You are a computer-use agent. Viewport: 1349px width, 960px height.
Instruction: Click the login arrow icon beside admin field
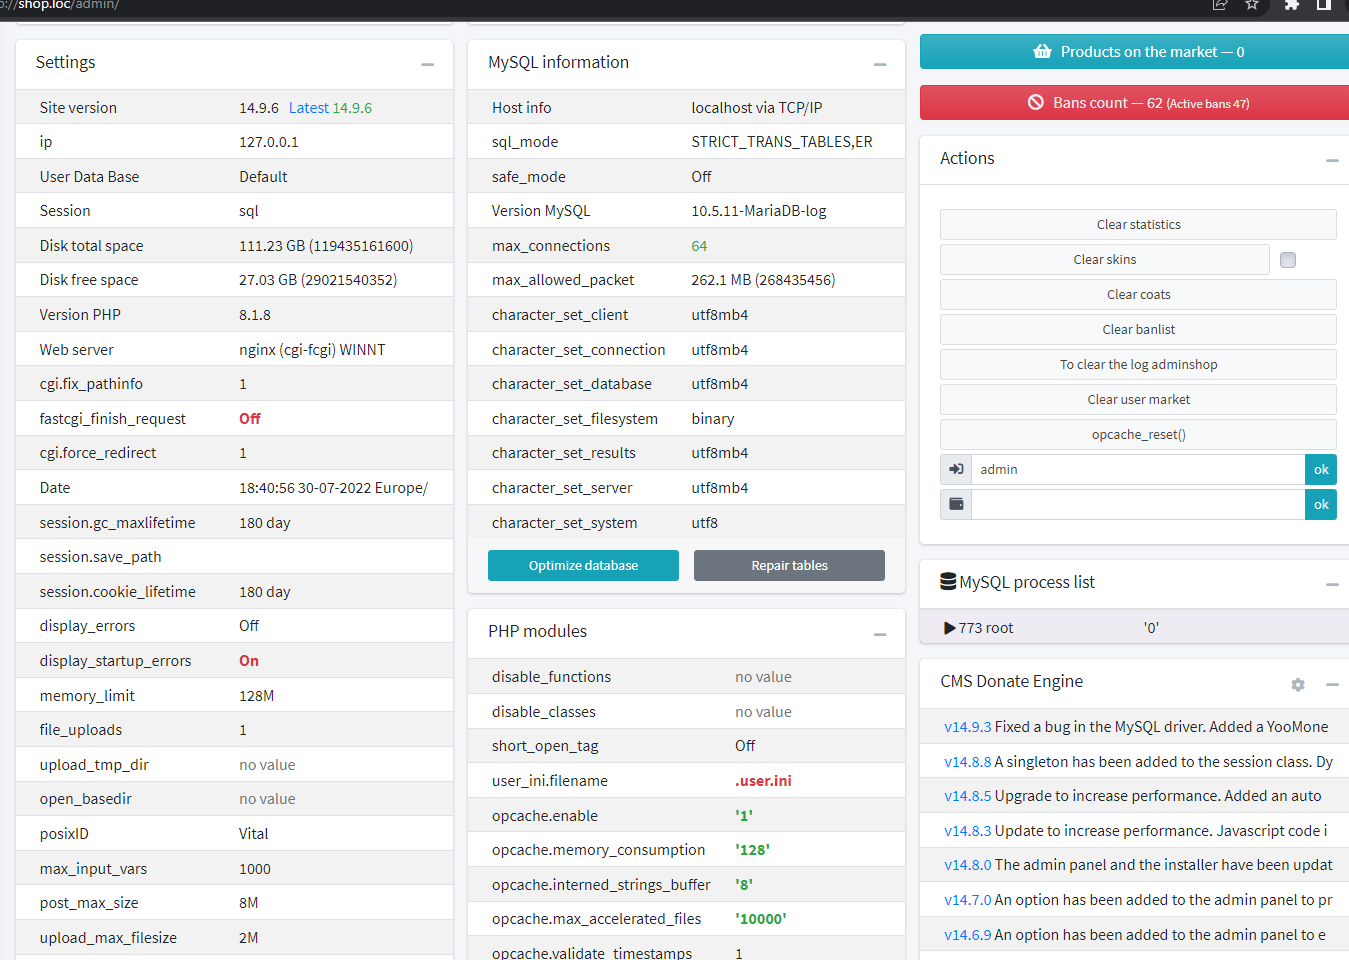956,470
